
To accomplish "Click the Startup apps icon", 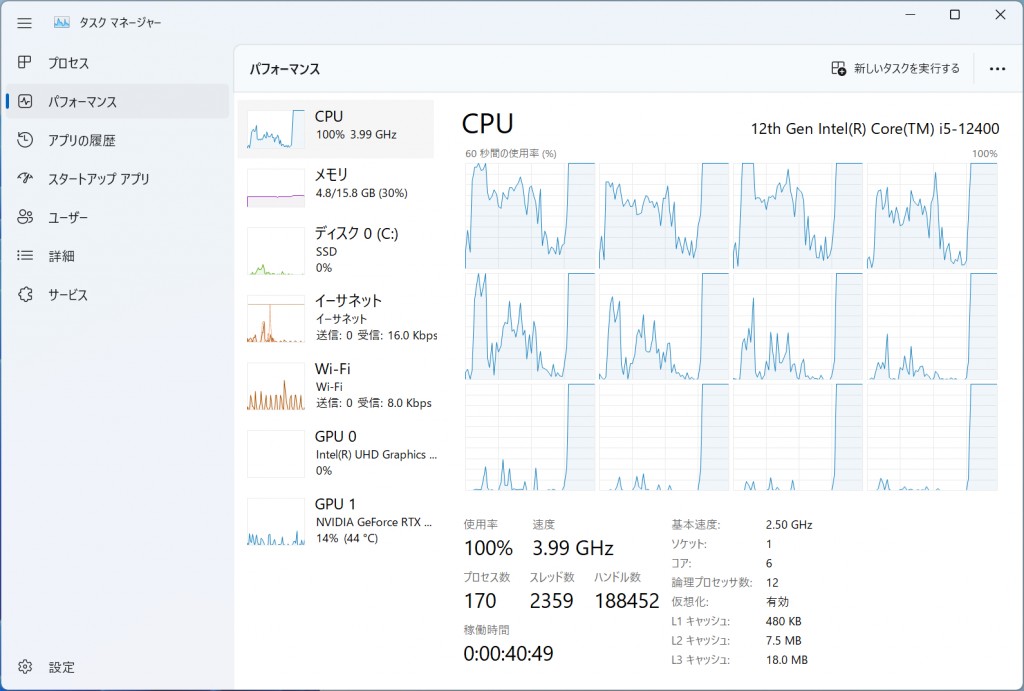I will click(26, 178).
